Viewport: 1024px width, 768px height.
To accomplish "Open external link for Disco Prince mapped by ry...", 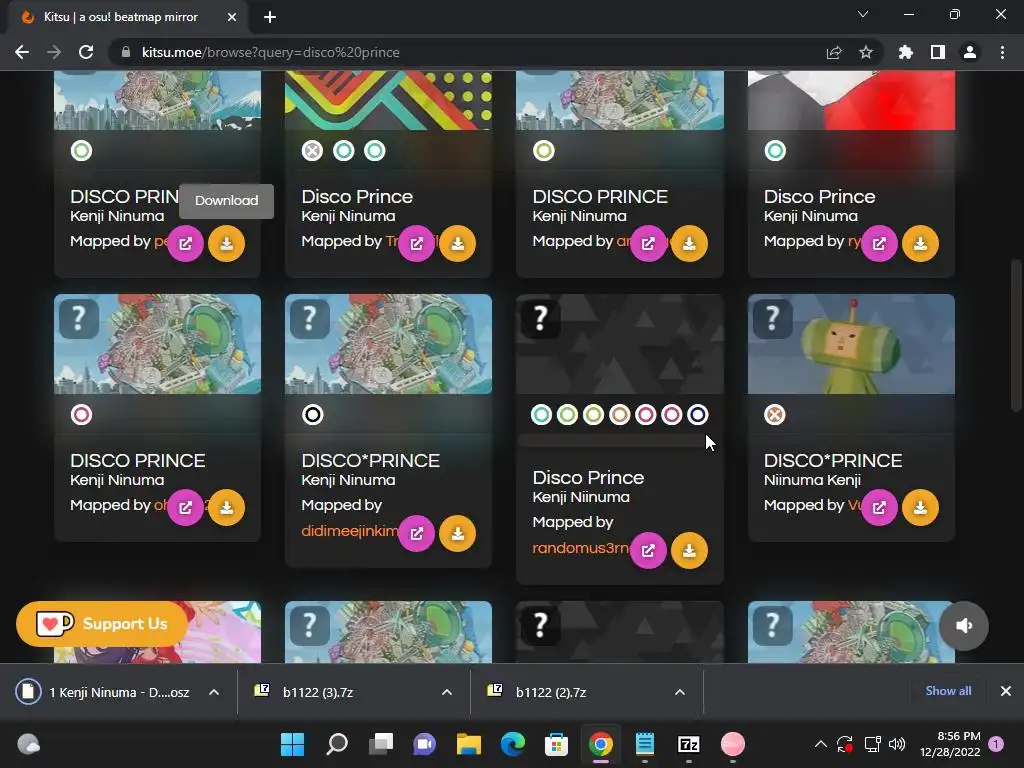I will pyautogui.click(x=879, y=244).
